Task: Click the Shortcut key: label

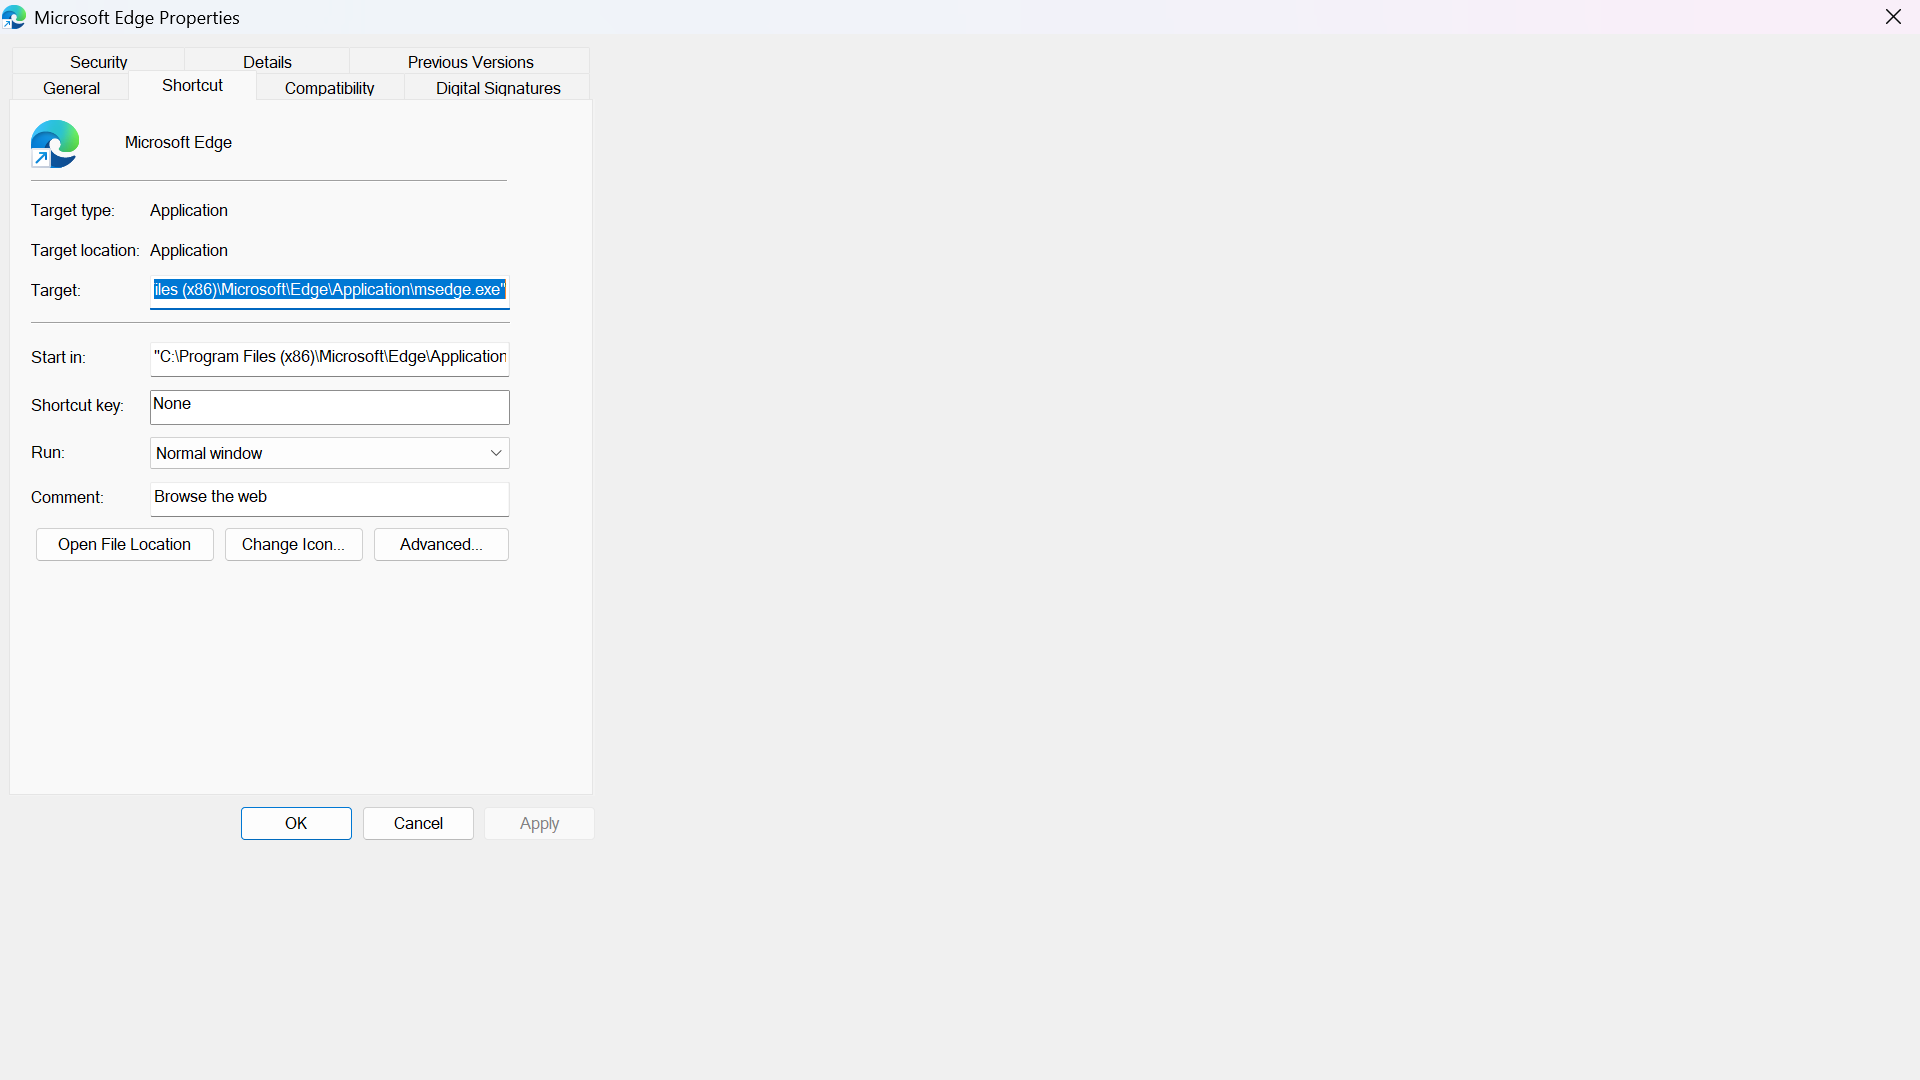Action: [x=77, y=406]
